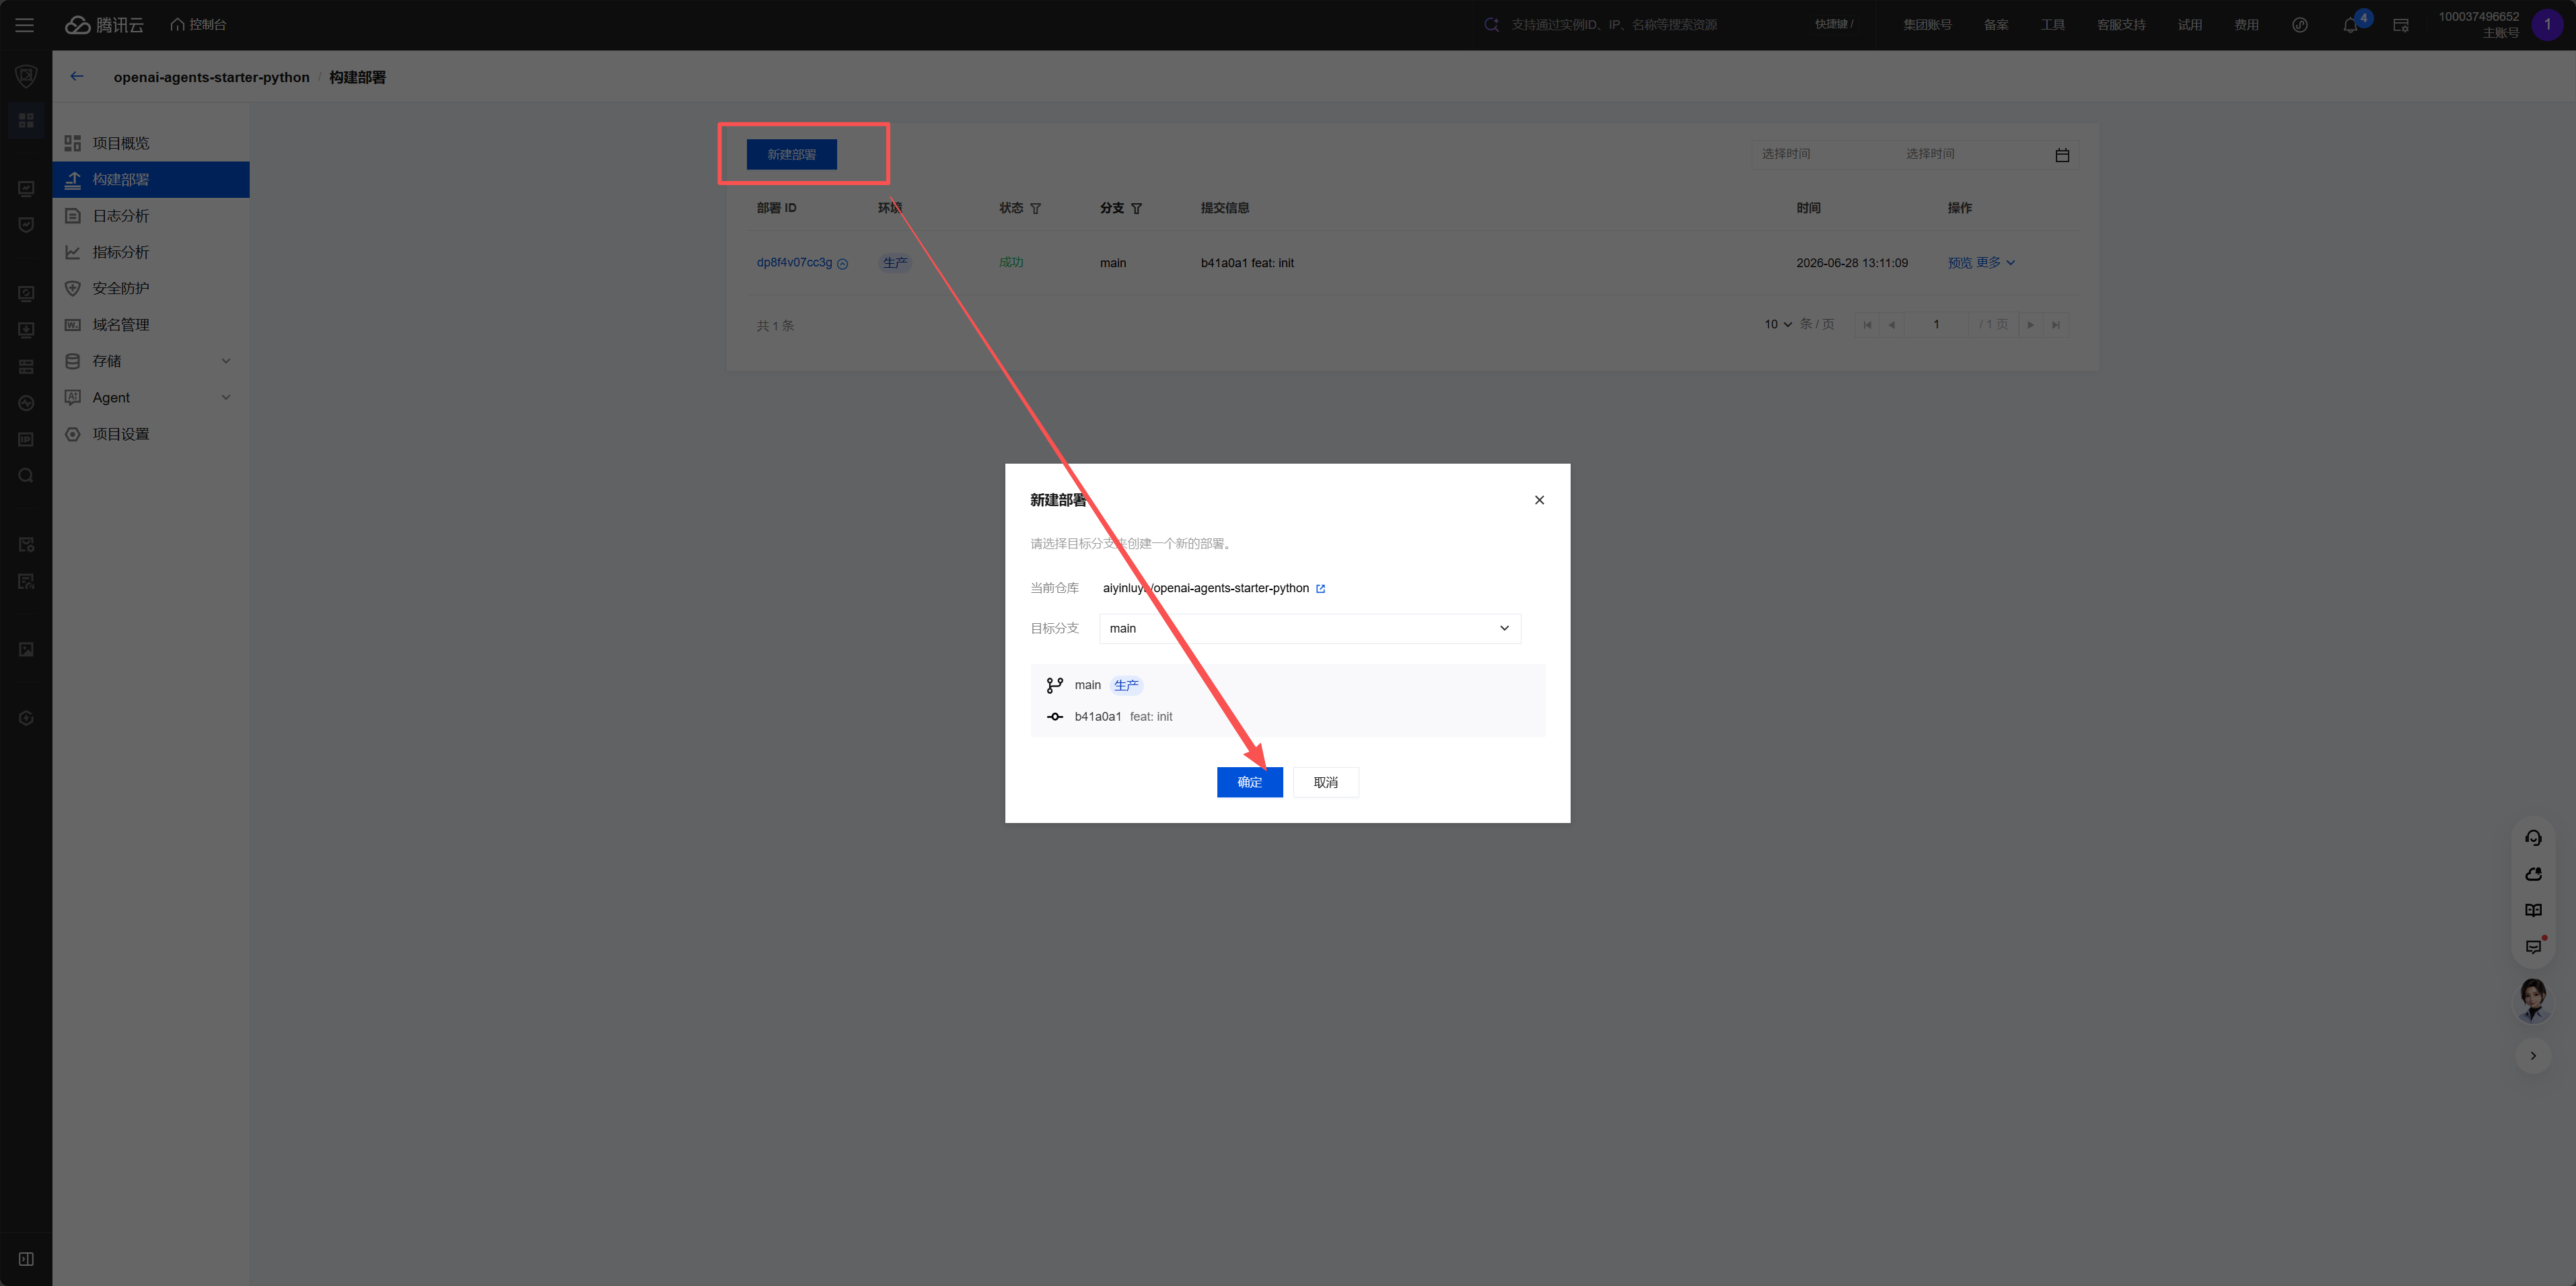Open the hamburger menu in top bar

(25, 25)
